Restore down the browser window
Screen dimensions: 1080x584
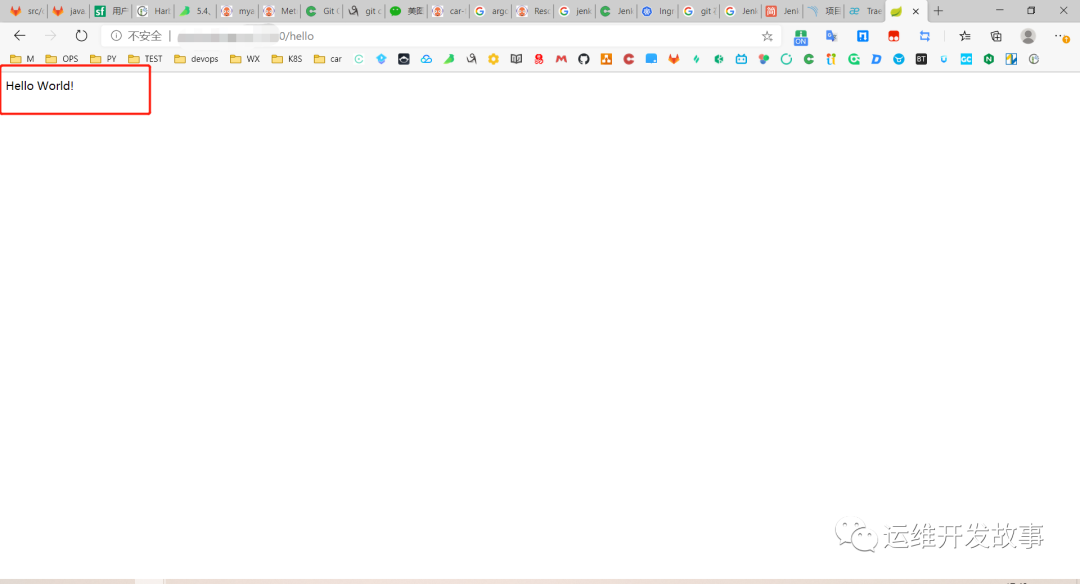[1031, 10]
